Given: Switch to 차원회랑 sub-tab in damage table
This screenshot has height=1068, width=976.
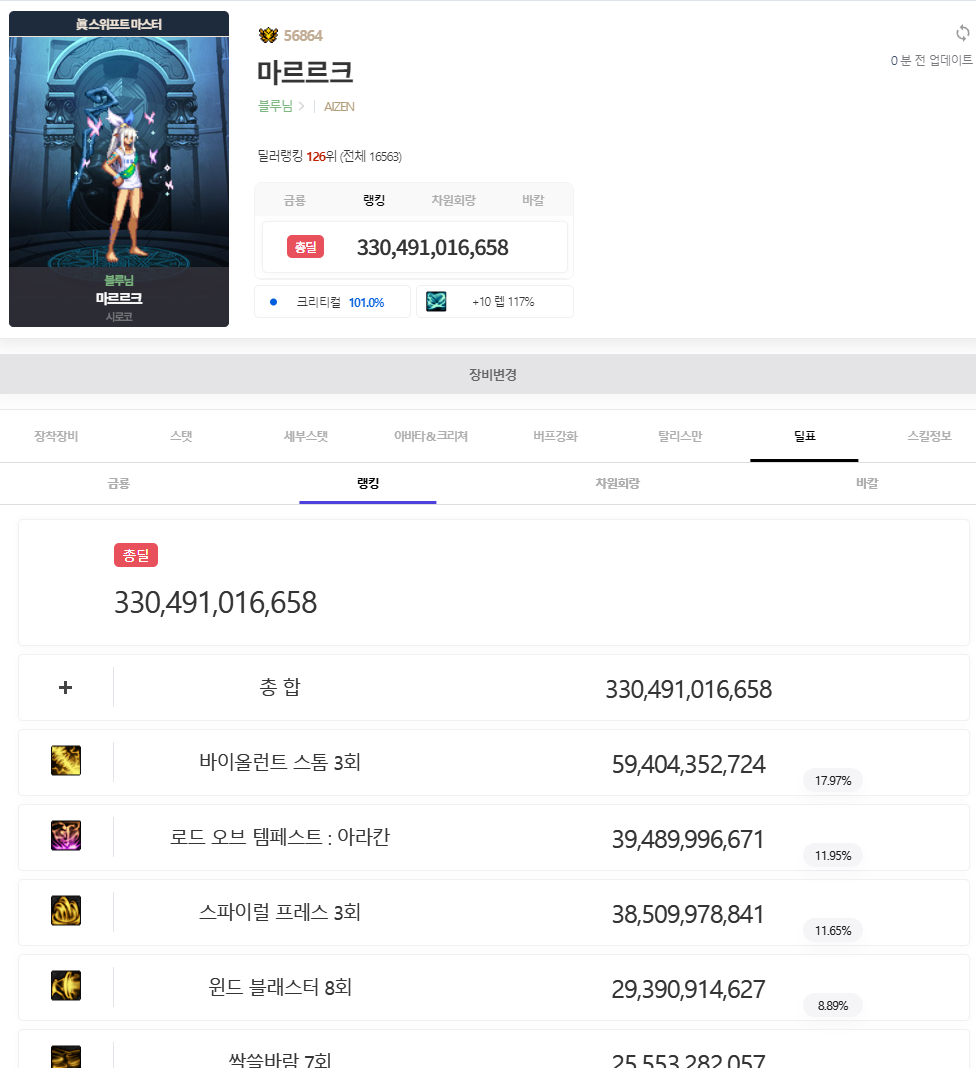Looking at the screenshot, I should 617,484.
